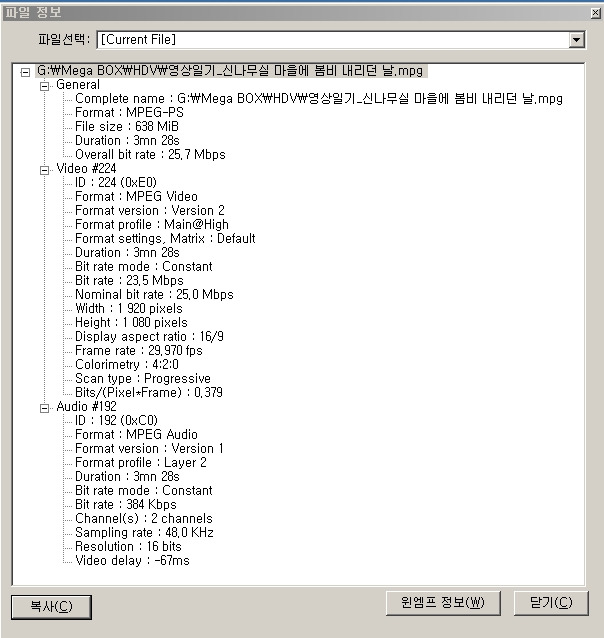Select the Format : MPEG Video row
Screen dimensions: 604x638
point(136,197)
